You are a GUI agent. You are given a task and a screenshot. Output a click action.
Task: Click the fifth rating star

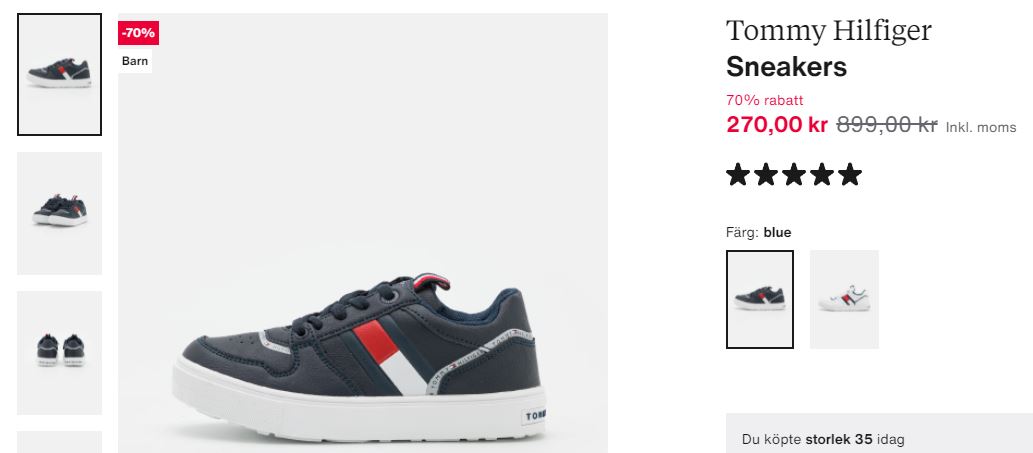[850, 174]
